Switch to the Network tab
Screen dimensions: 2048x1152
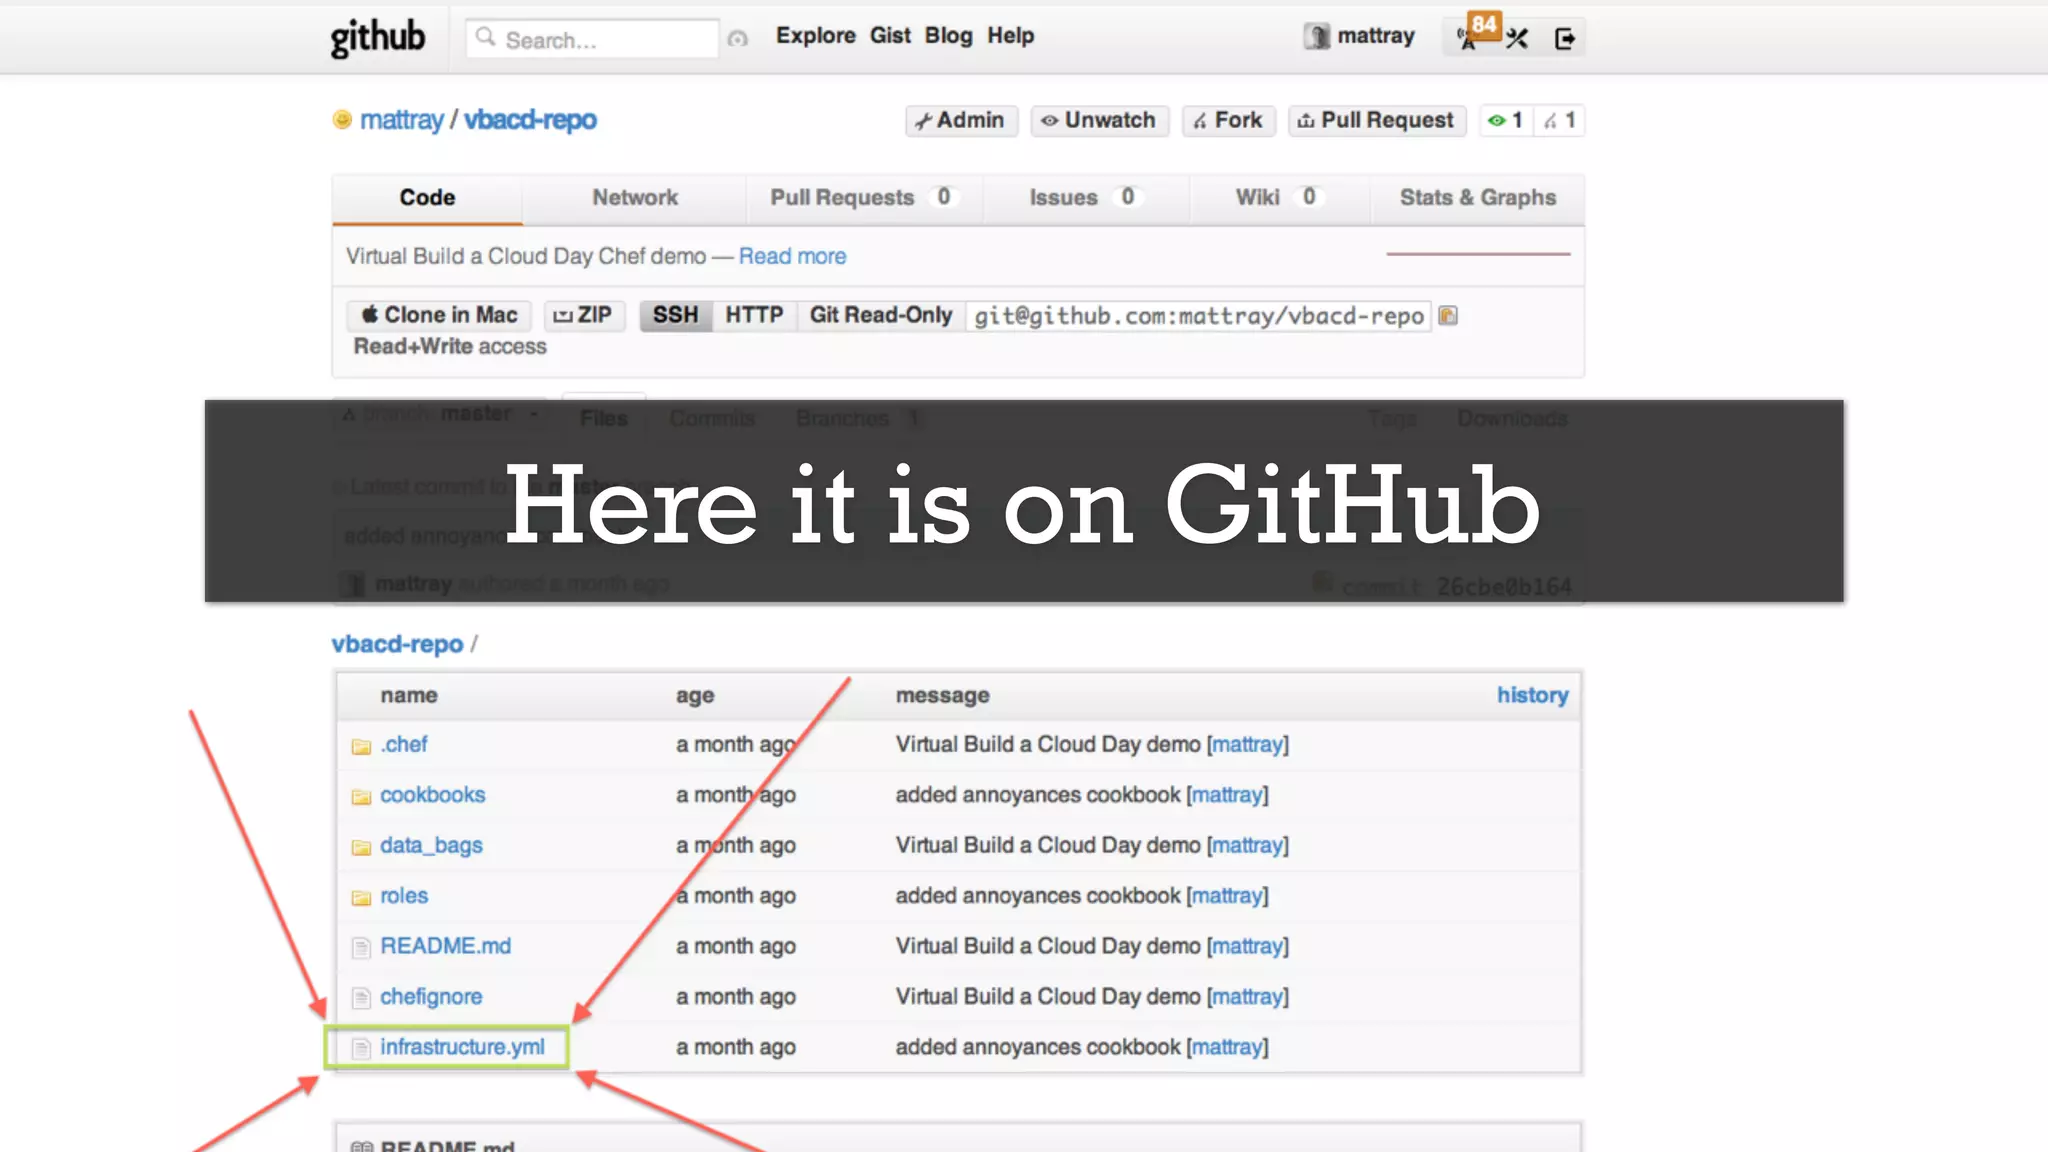(x=635, y=198)
